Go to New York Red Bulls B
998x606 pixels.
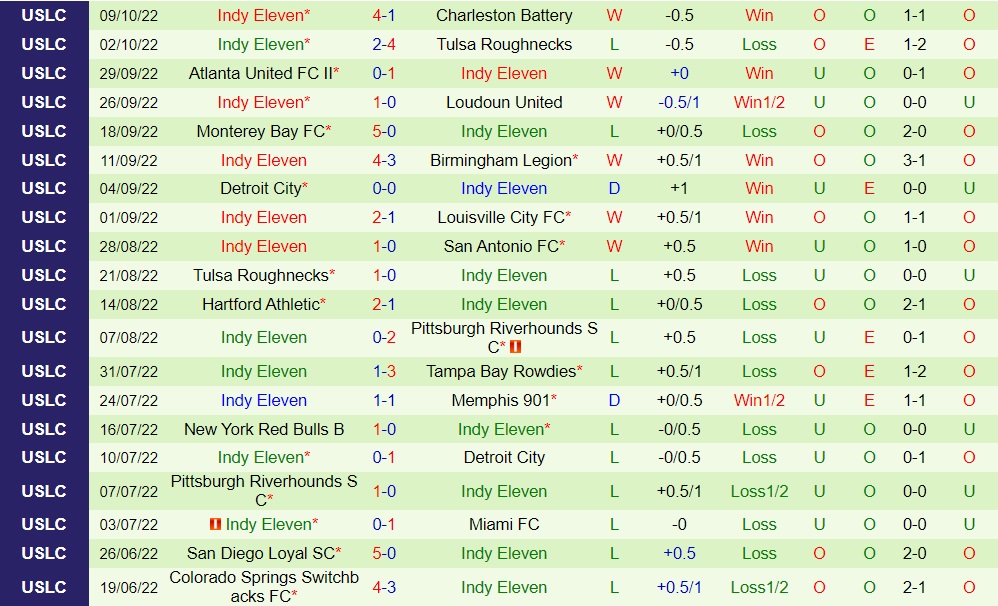(264, 430)
